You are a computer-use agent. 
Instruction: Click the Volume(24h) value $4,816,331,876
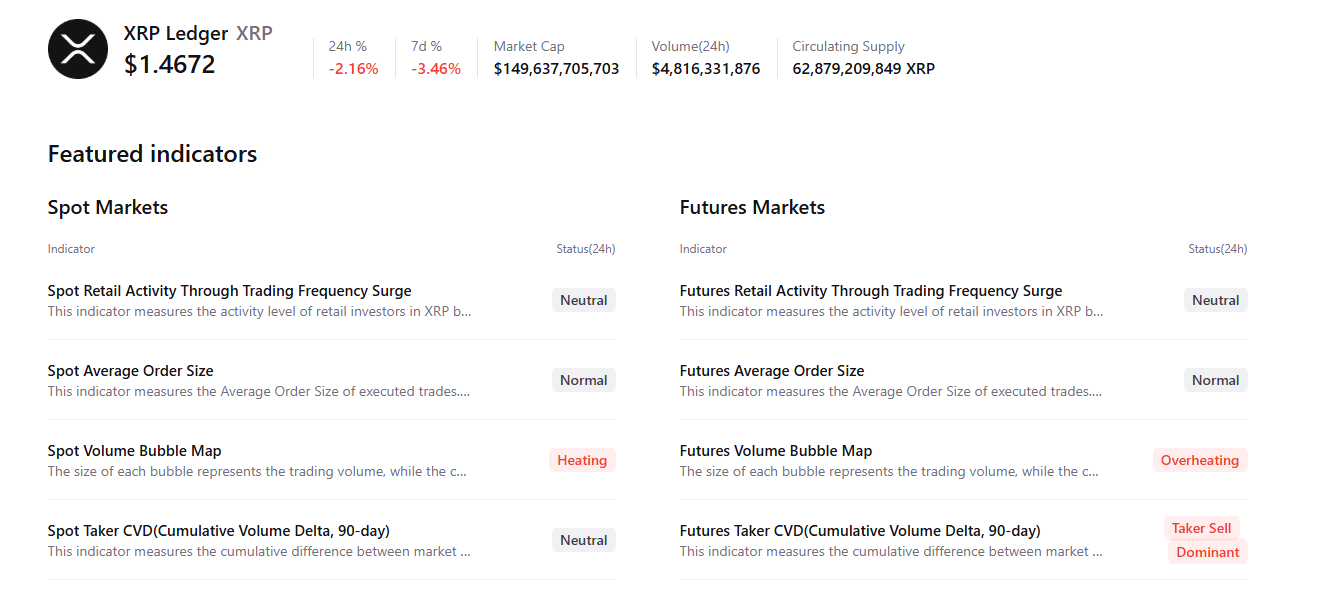coord(706,69)
